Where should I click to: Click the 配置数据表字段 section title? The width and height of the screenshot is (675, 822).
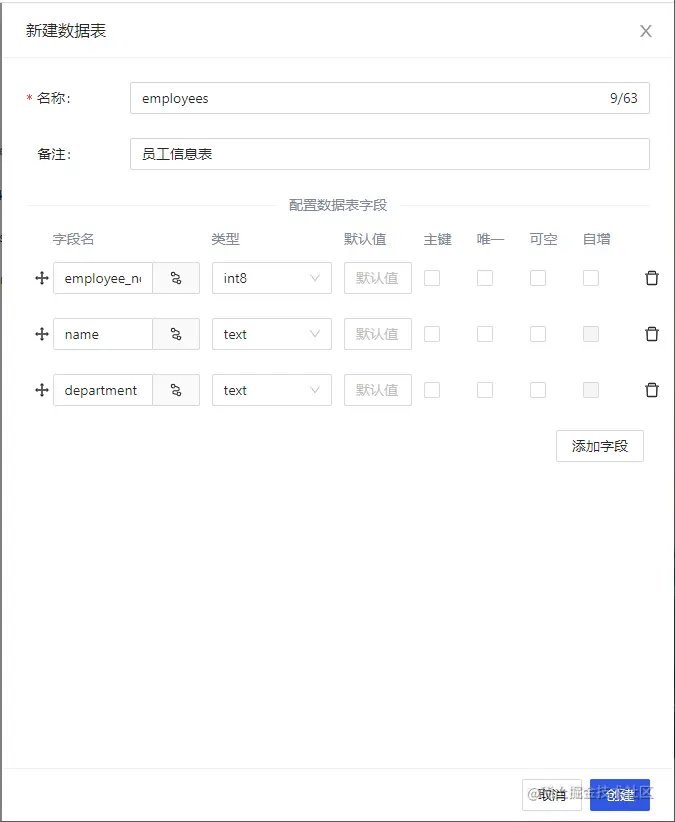(x=338, y=205)
